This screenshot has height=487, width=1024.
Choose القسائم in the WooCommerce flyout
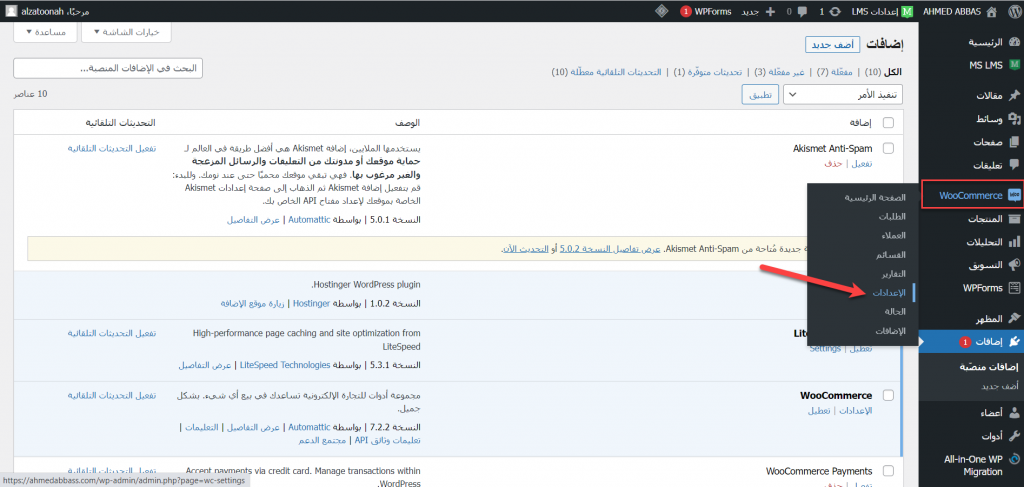pyautogui.click(x=893, y=255)
